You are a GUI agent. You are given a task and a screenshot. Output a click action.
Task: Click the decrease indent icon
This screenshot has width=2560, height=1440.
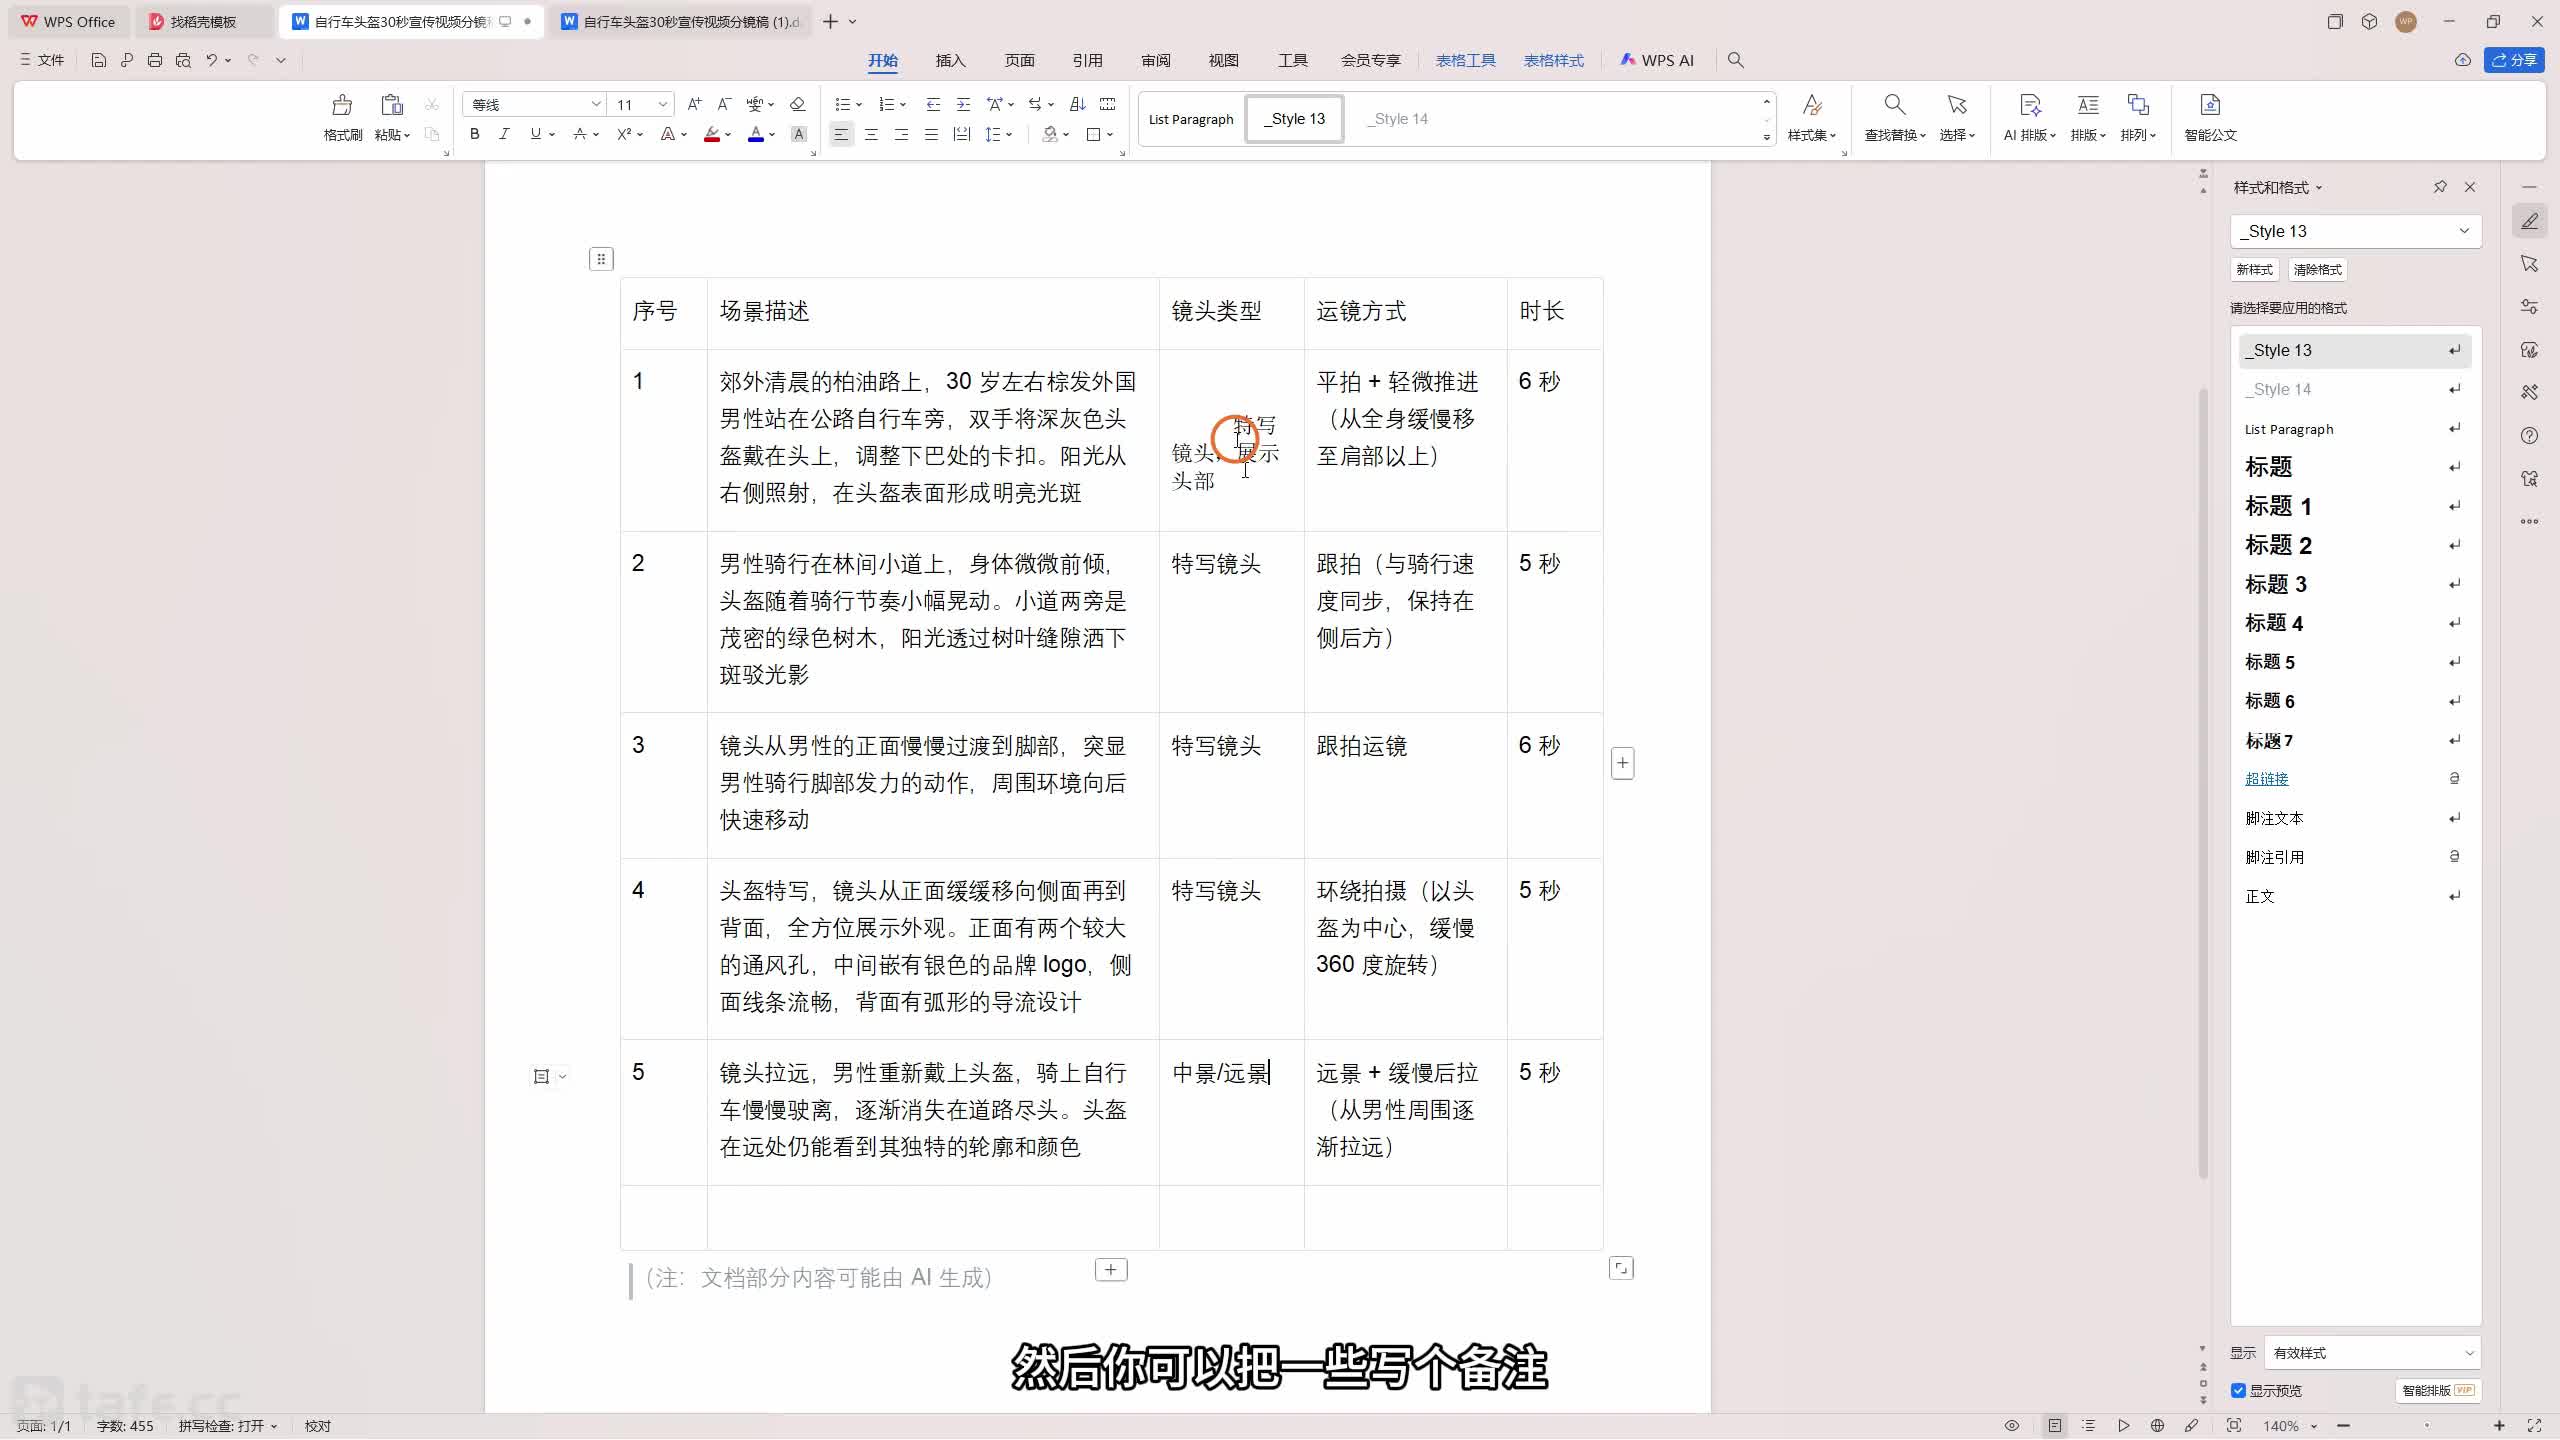[x=933, y=104]
